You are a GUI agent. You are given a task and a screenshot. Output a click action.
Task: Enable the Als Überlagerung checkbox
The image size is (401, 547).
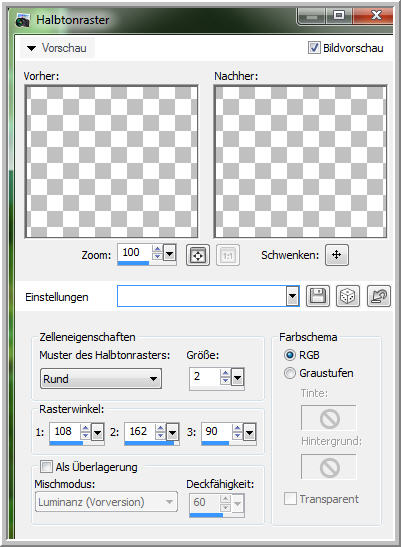click(46, 466)
